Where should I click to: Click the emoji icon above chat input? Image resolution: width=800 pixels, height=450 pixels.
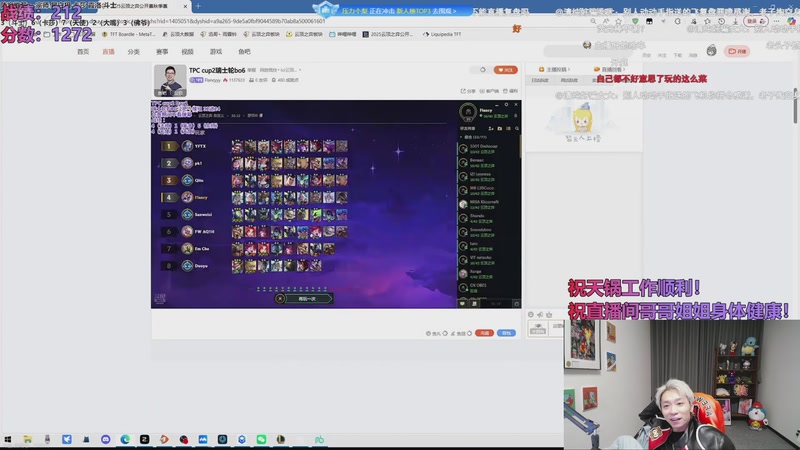pos(531,314)
